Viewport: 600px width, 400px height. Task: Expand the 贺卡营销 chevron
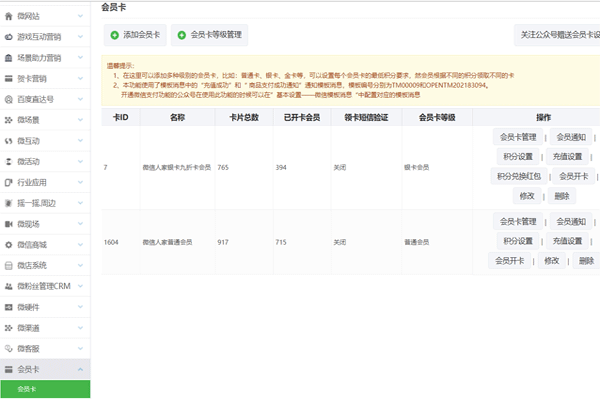pos(80,78)
